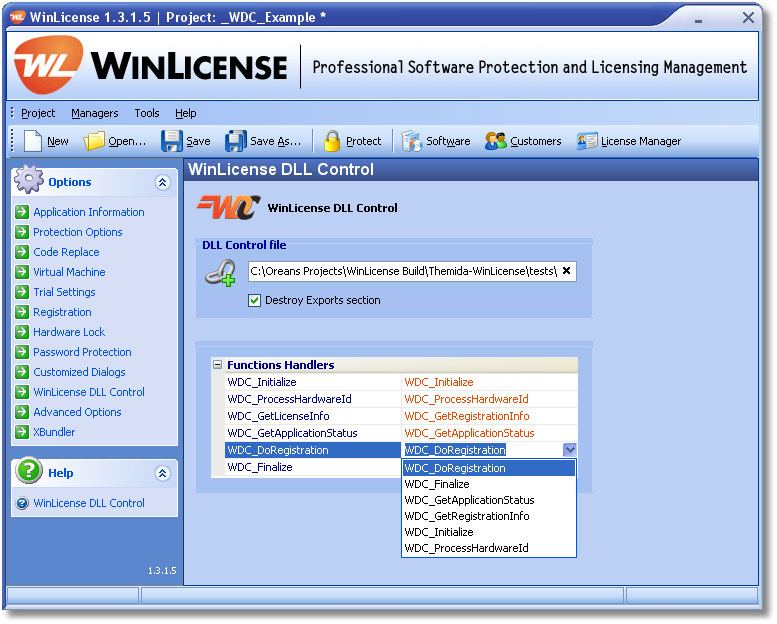Click help icon beside WinLicense DLL Control
777x624 pixels.
[22, 503]
